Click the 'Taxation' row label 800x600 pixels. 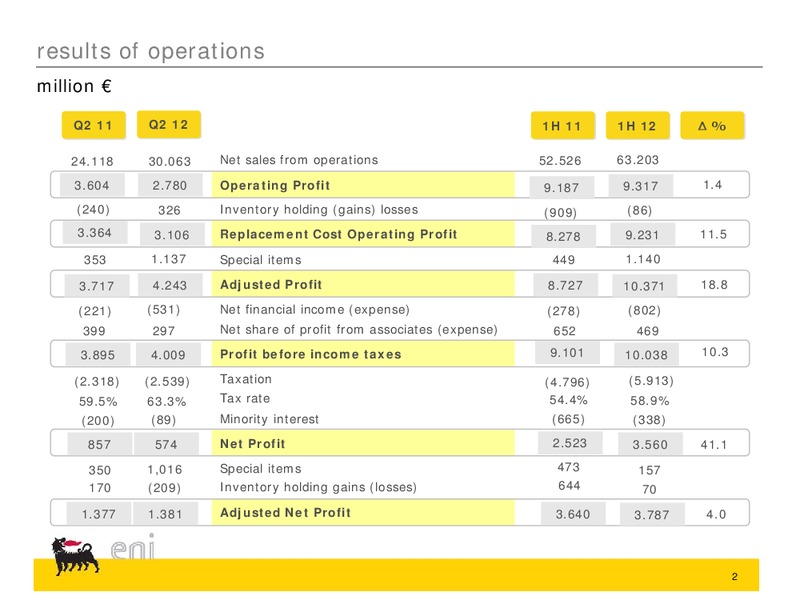246,379
